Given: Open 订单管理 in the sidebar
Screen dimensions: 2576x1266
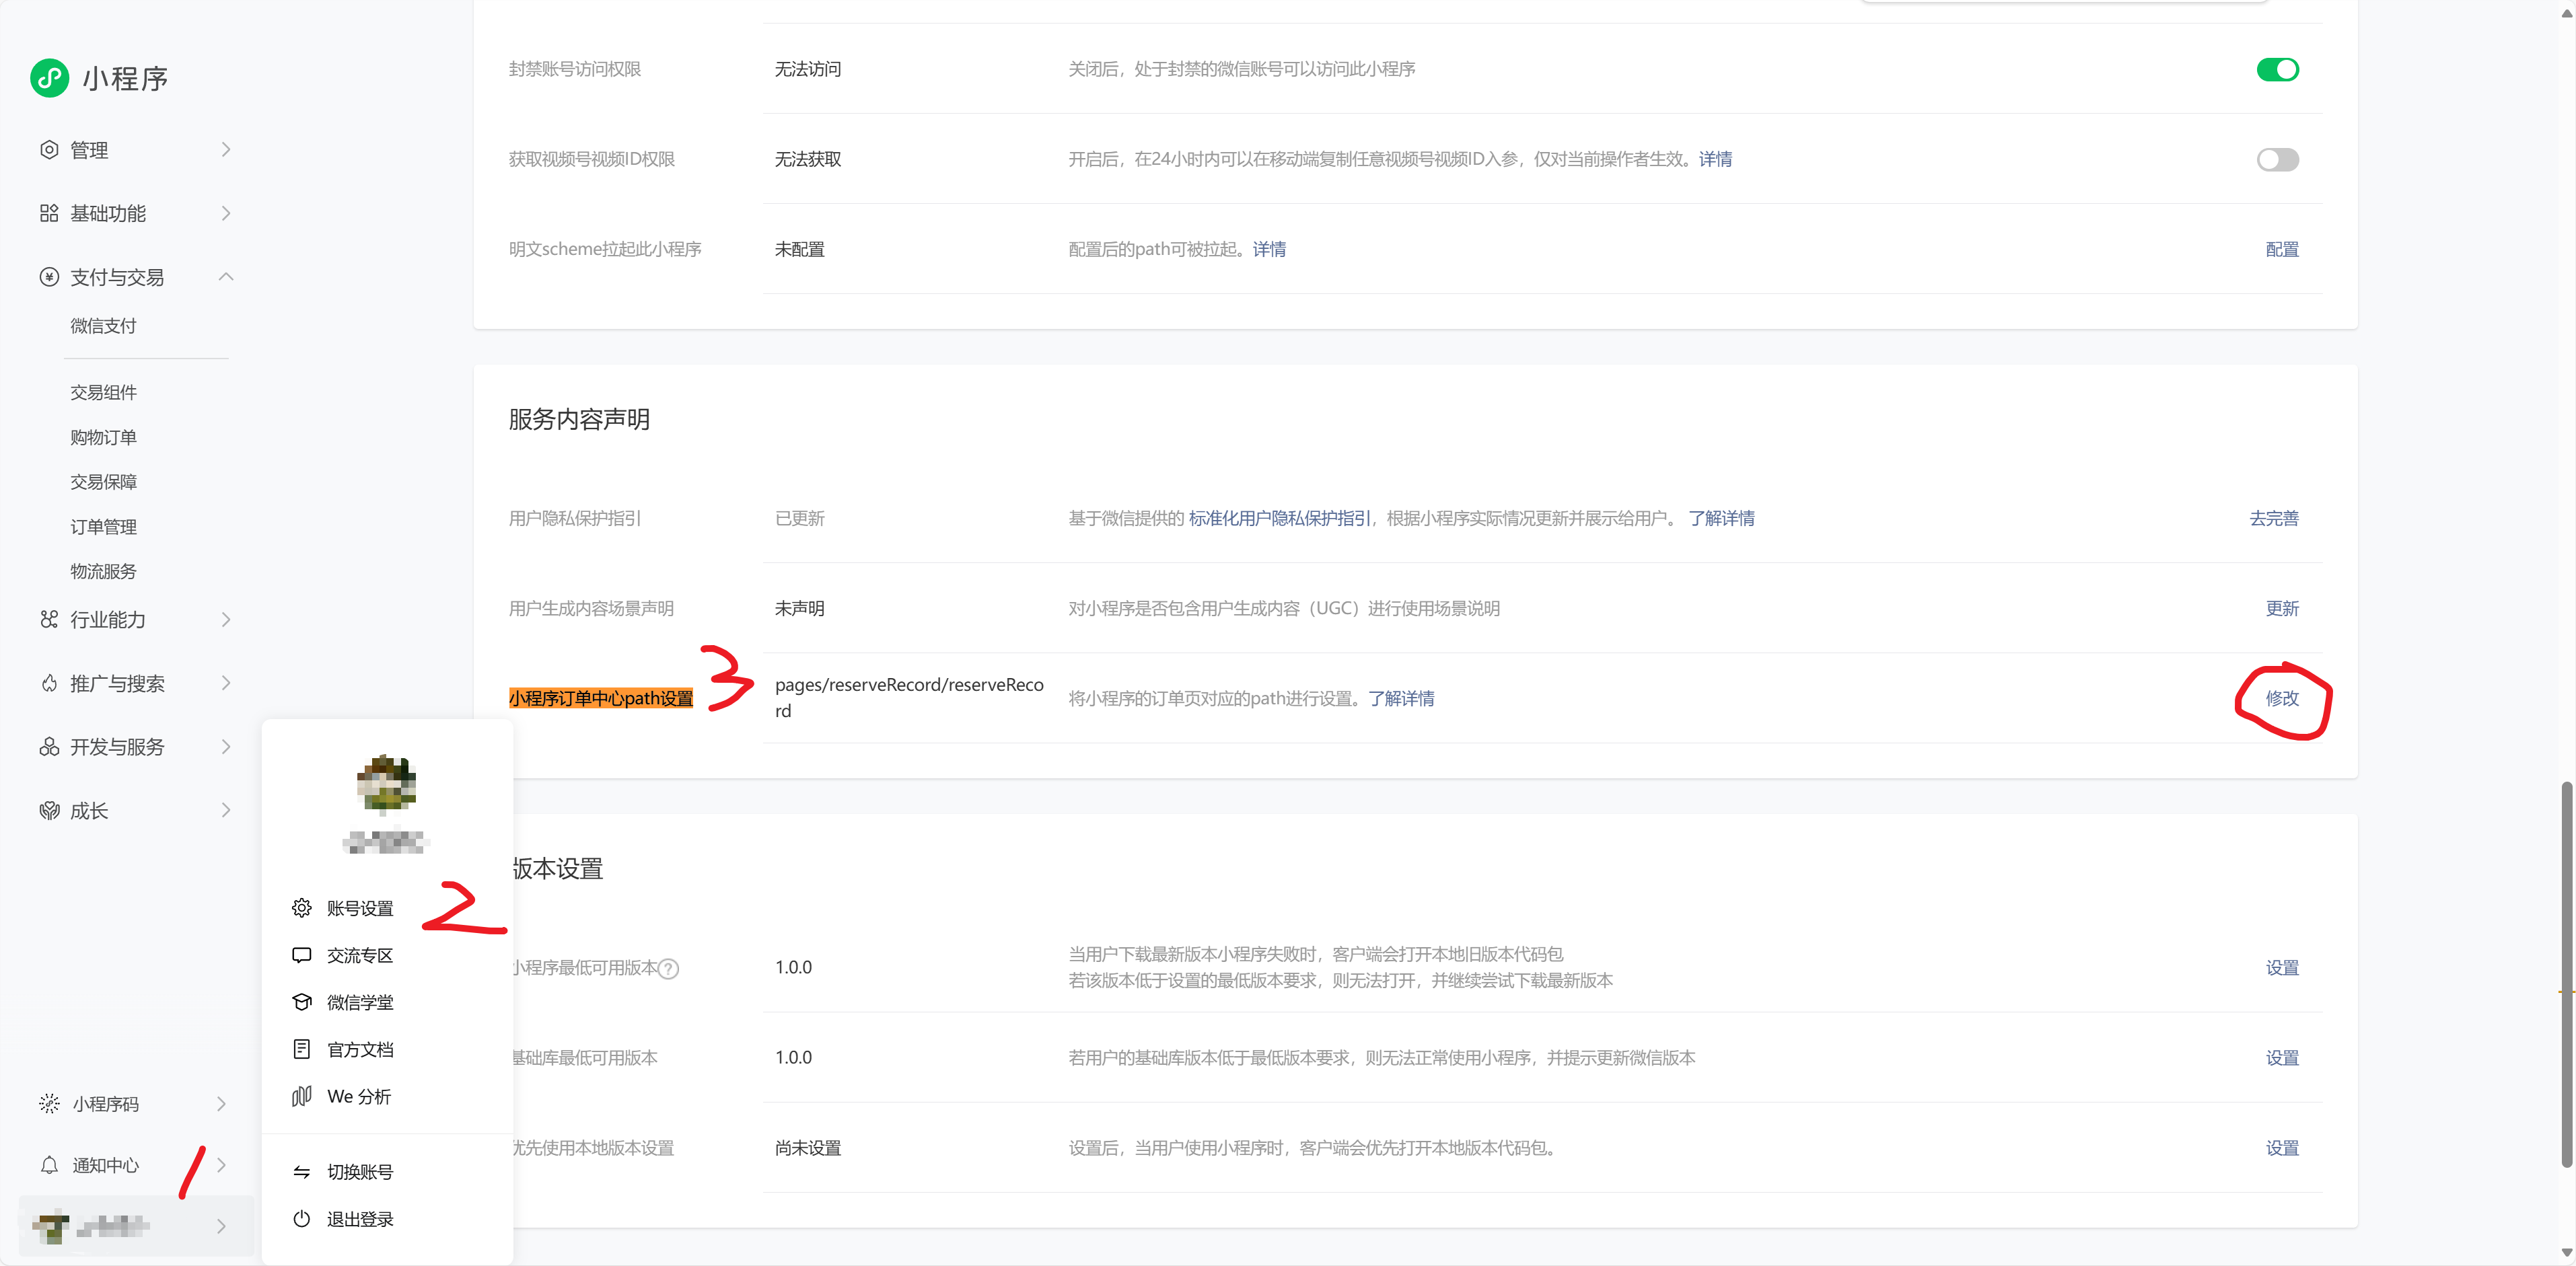Looking at the screenshot, I should (103, 527).
